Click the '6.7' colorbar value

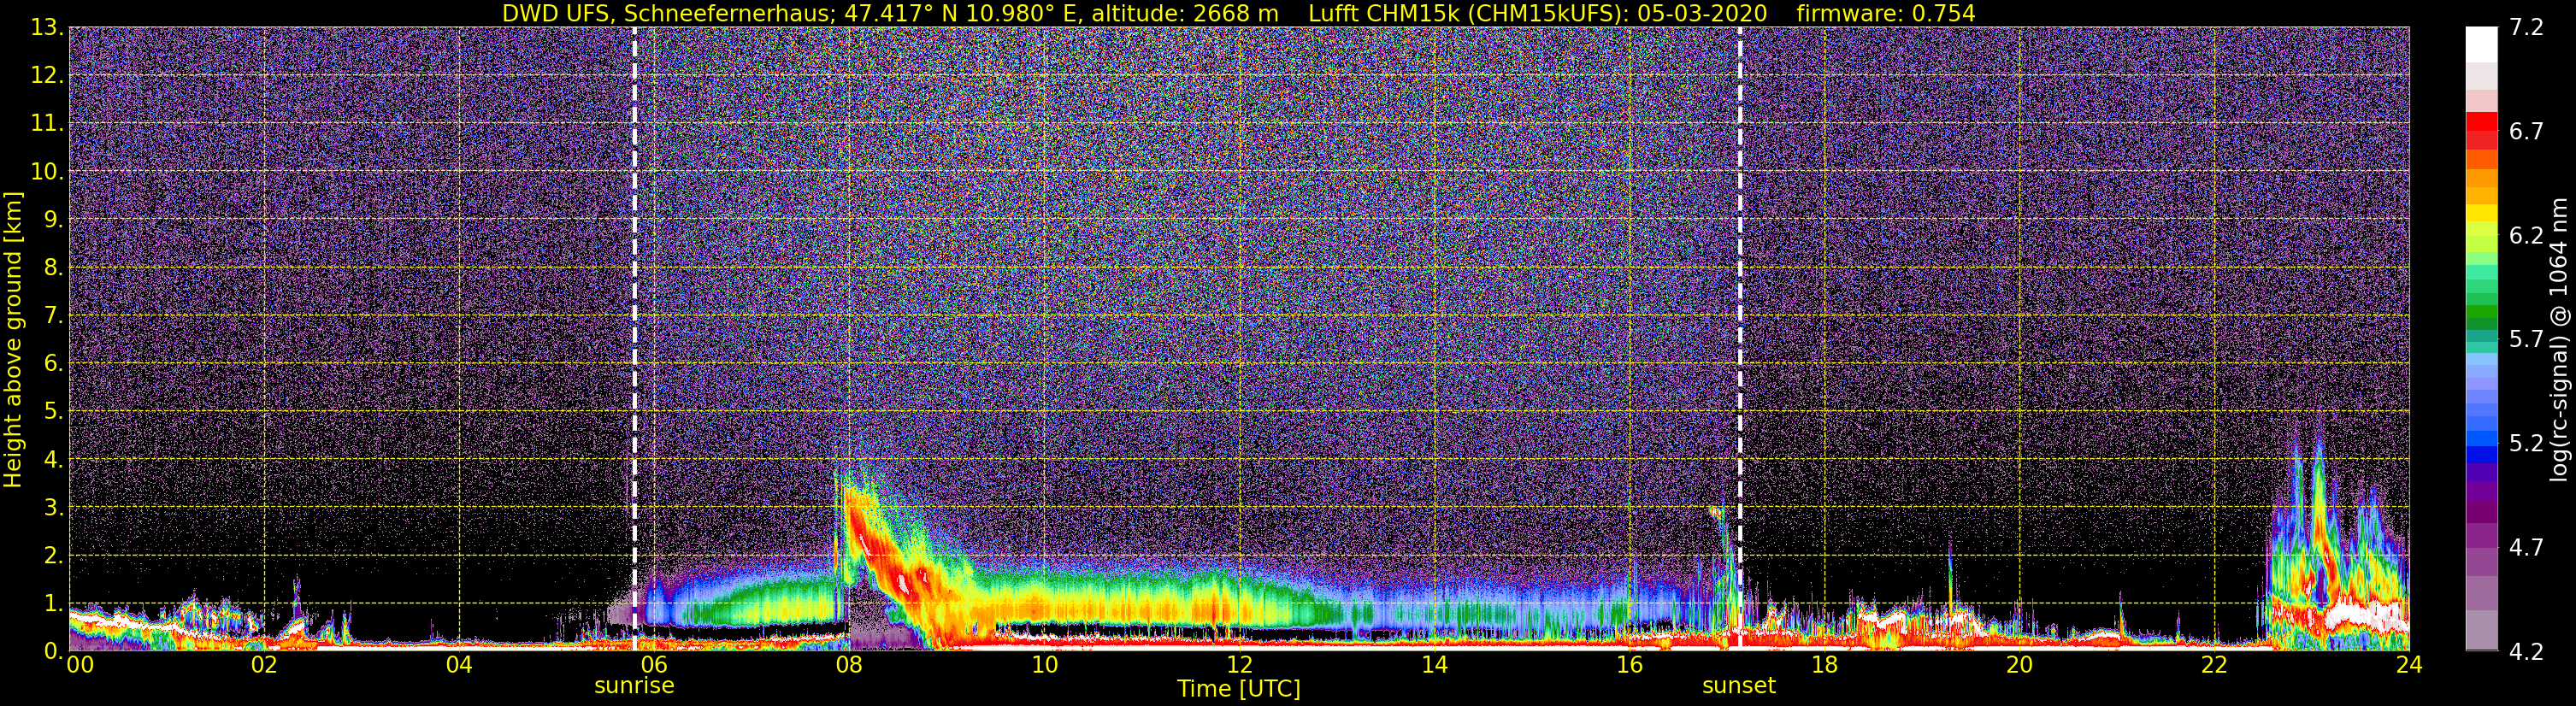click(2526, 131)
